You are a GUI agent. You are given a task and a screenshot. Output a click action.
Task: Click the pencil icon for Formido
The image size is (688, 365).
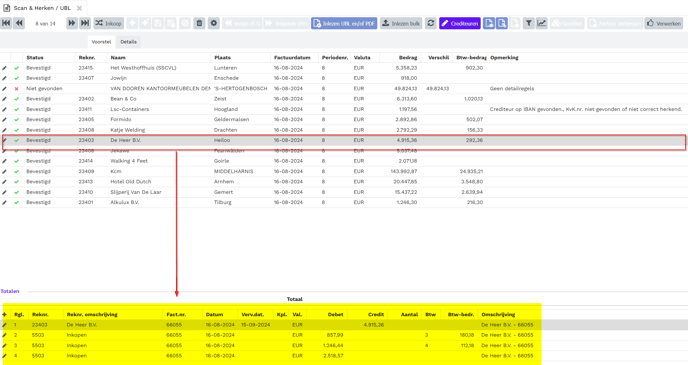[4, 119]
